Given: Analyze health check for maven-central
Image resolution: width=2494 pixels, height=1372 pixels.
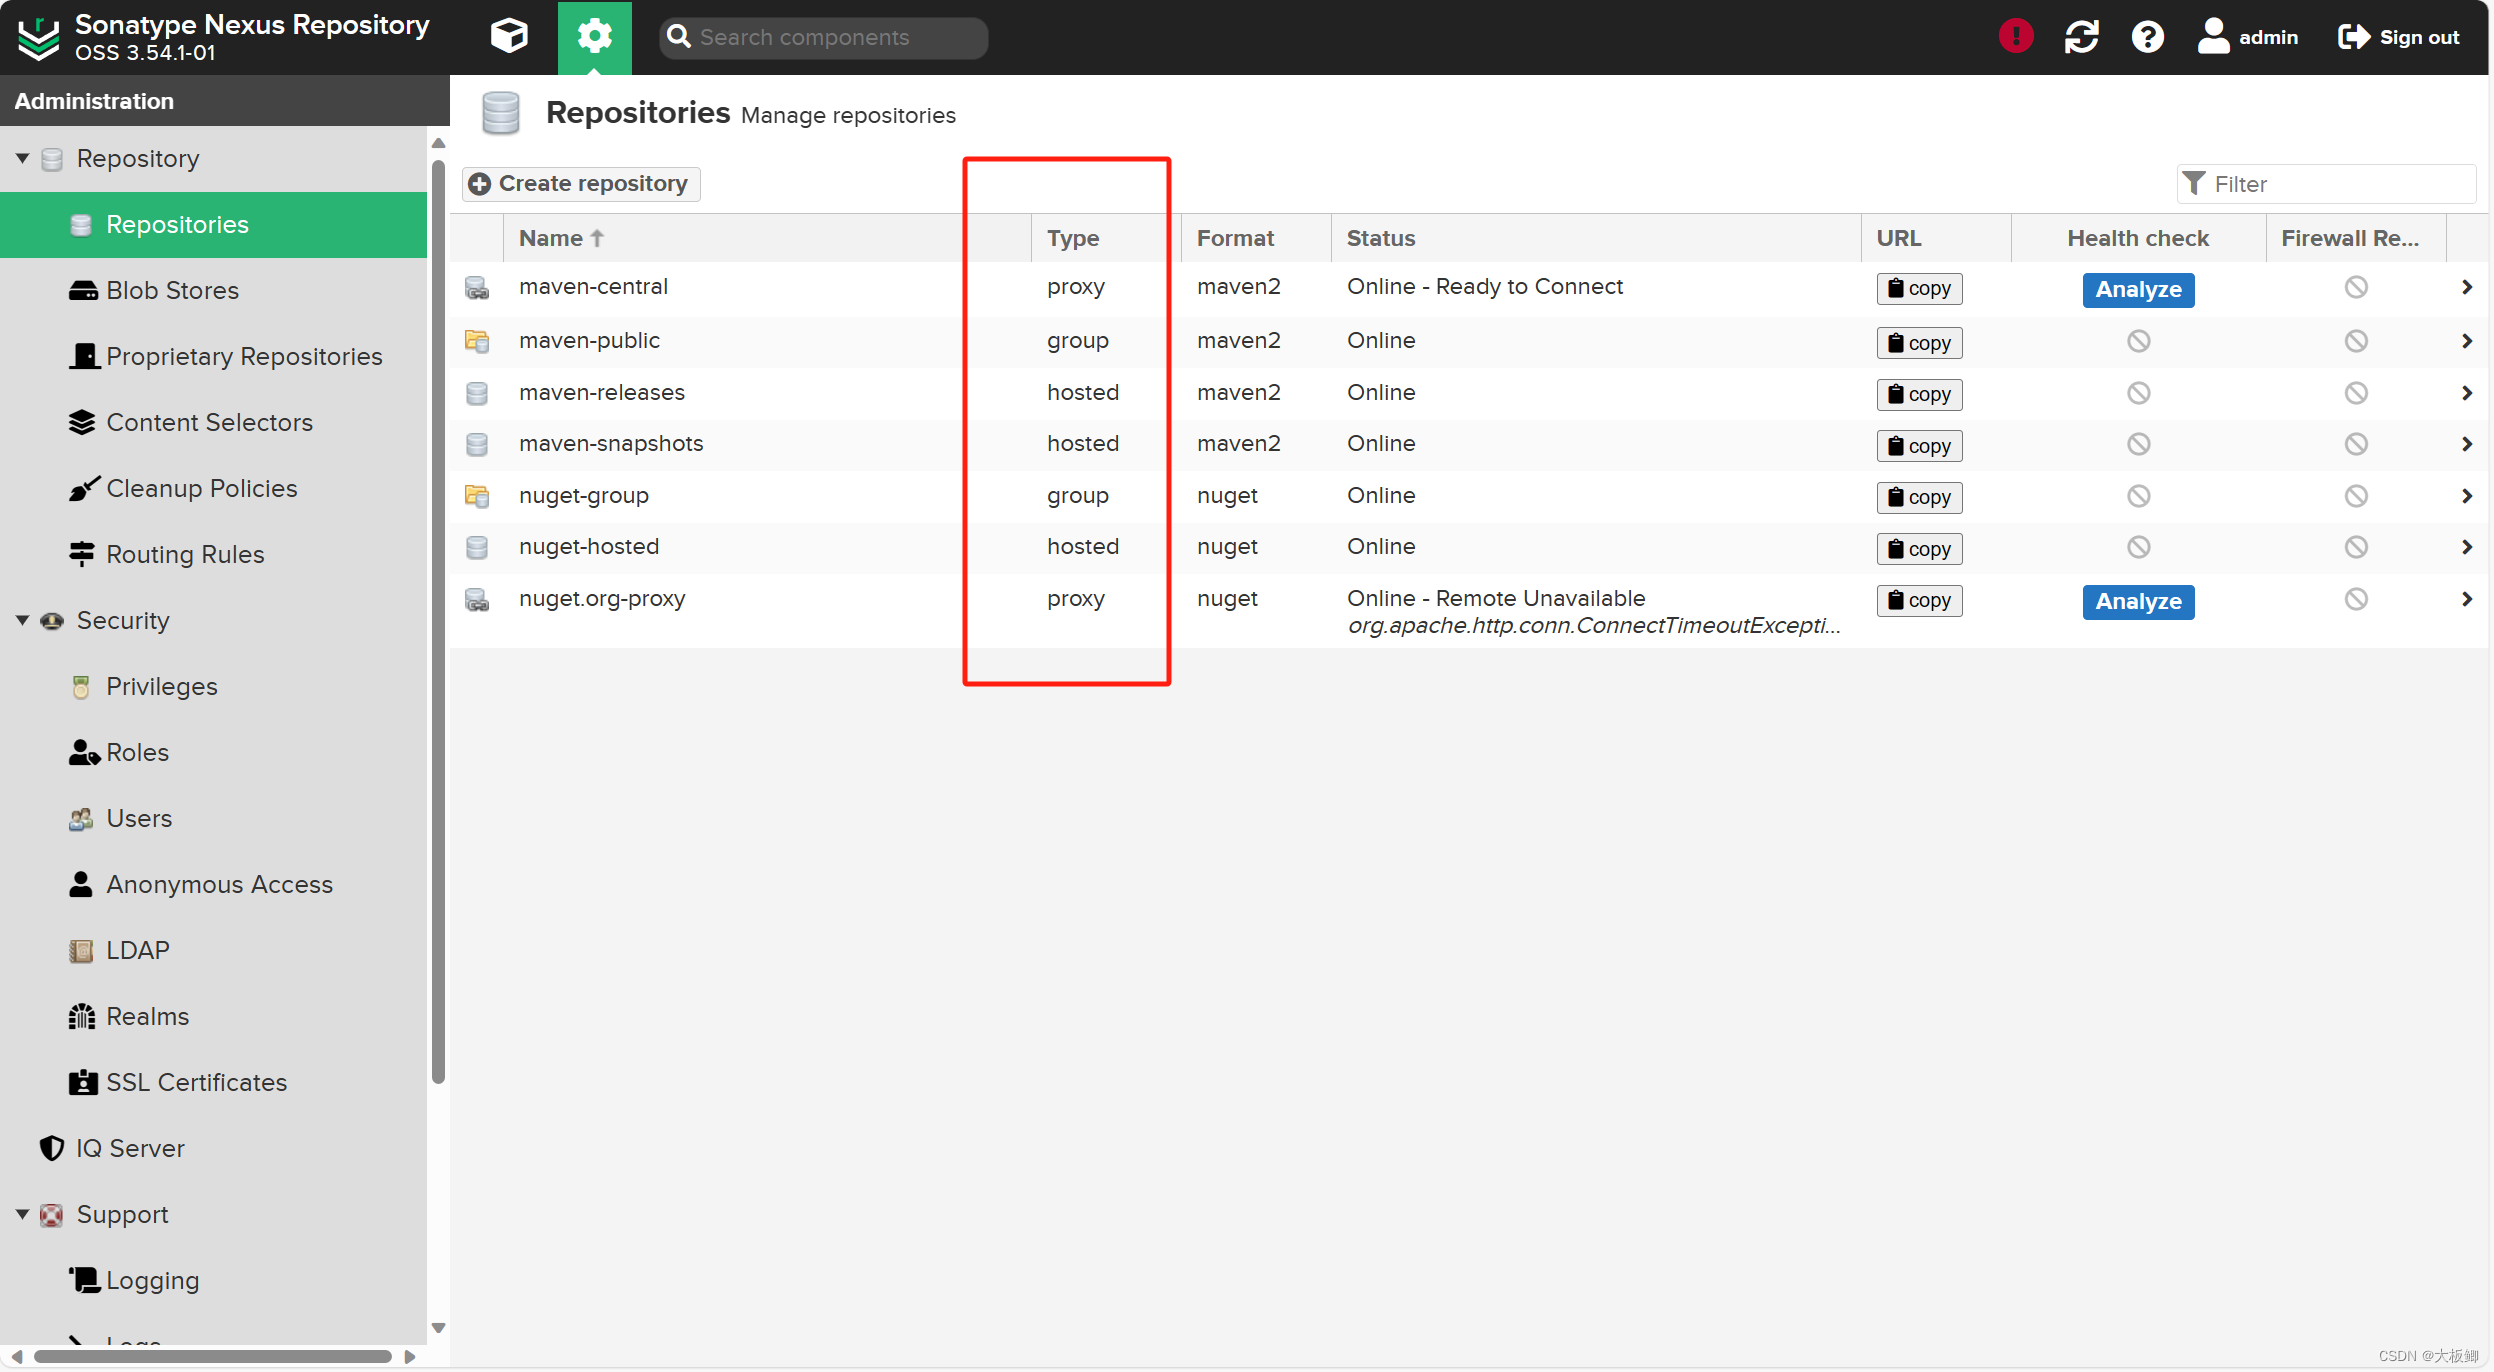Looking at the screenshot, I should 2138,290.
